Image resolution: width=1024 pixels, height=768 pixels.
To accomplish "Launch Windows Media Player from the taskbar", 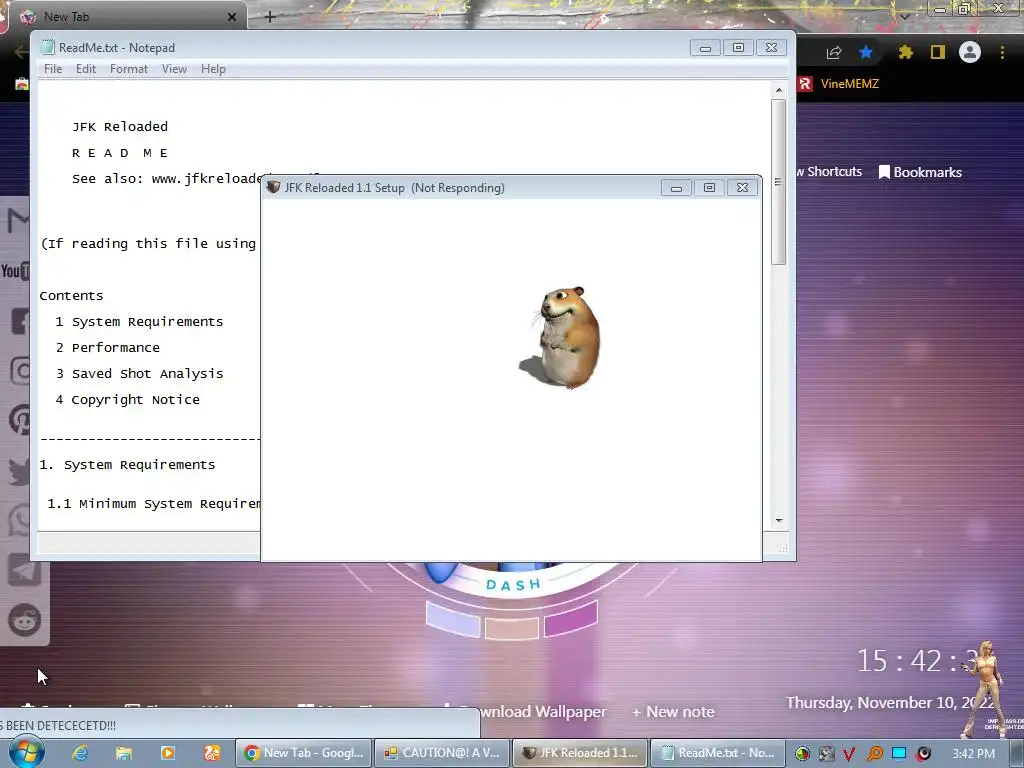I will coord(168,753).
